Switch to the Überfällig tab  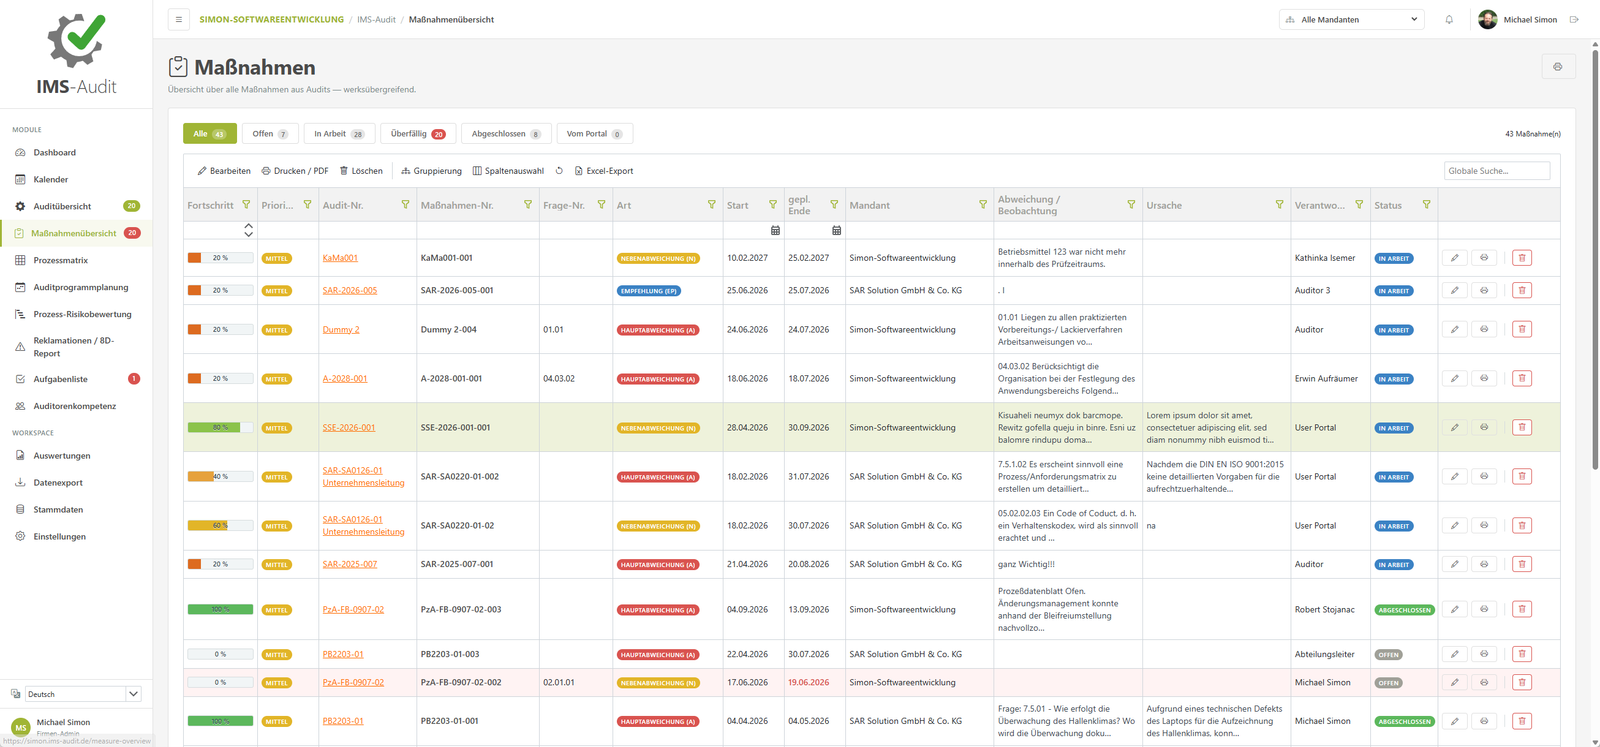pos(418,134)
